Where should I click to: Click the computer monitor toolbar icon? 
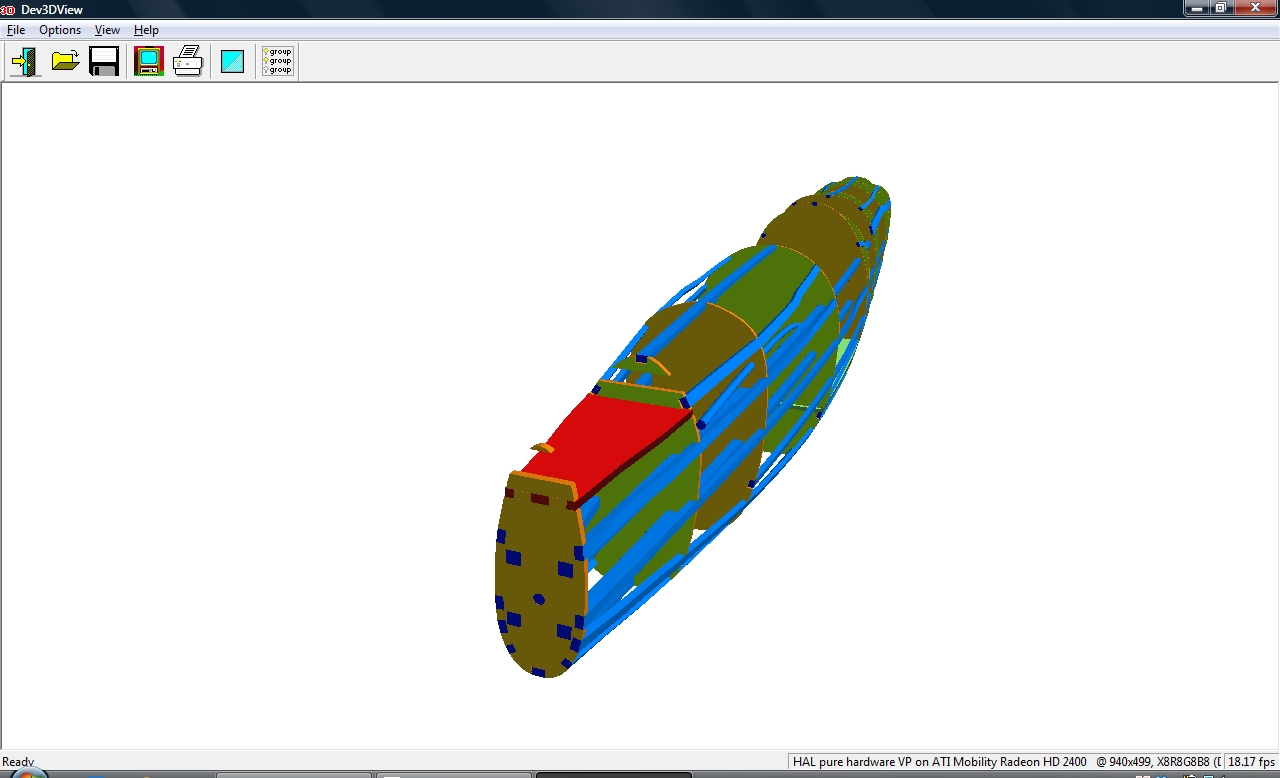[x=149, y=62]
